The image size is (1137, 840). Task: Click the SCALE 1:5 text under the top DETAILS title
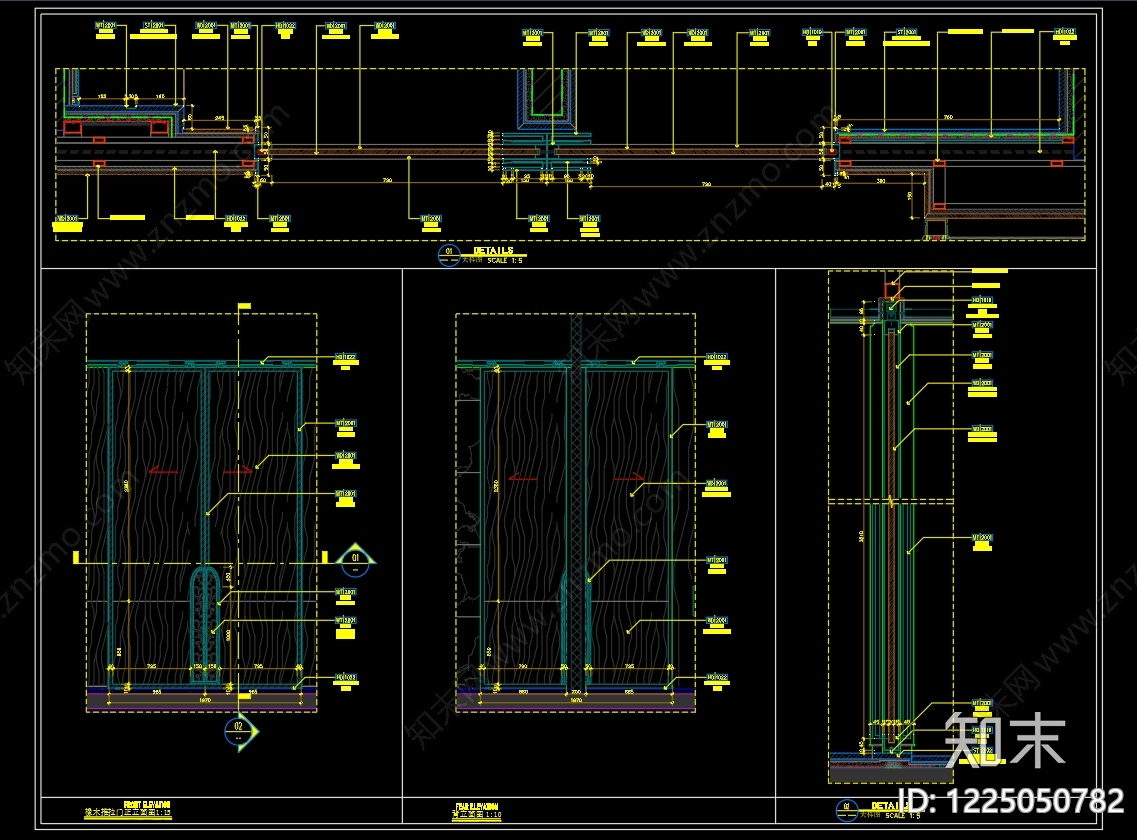coord(505,260)
